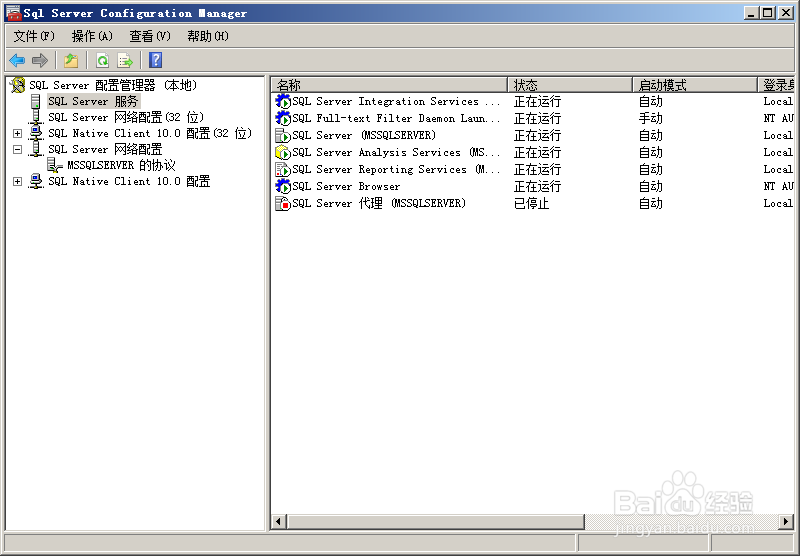This screenshot has width=800, height=556.
Task: Click the Back arrow toolbar icon
Action: pyautogui.click(x=17, y=61)
